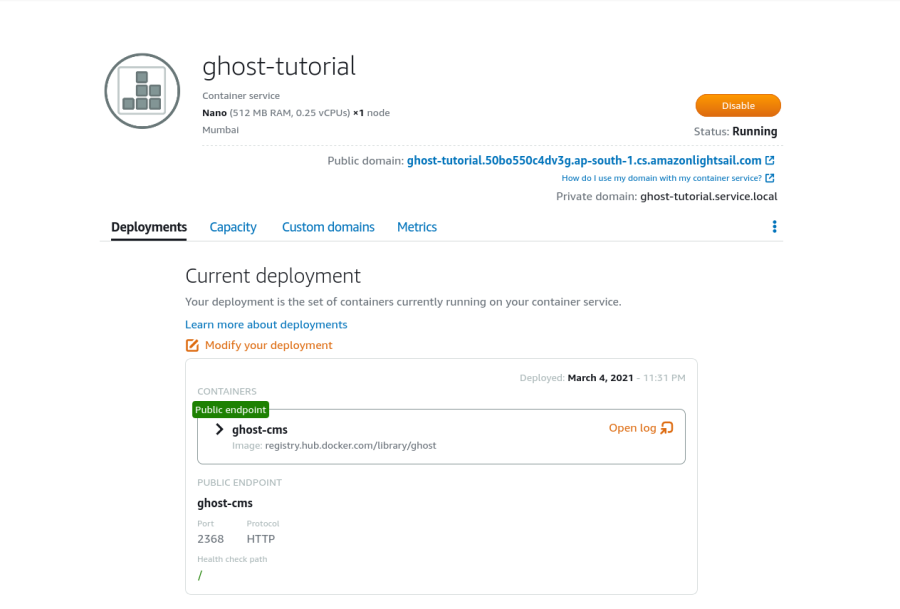Click Modify your deployment

pyautogui.click(x=268, y=345)
